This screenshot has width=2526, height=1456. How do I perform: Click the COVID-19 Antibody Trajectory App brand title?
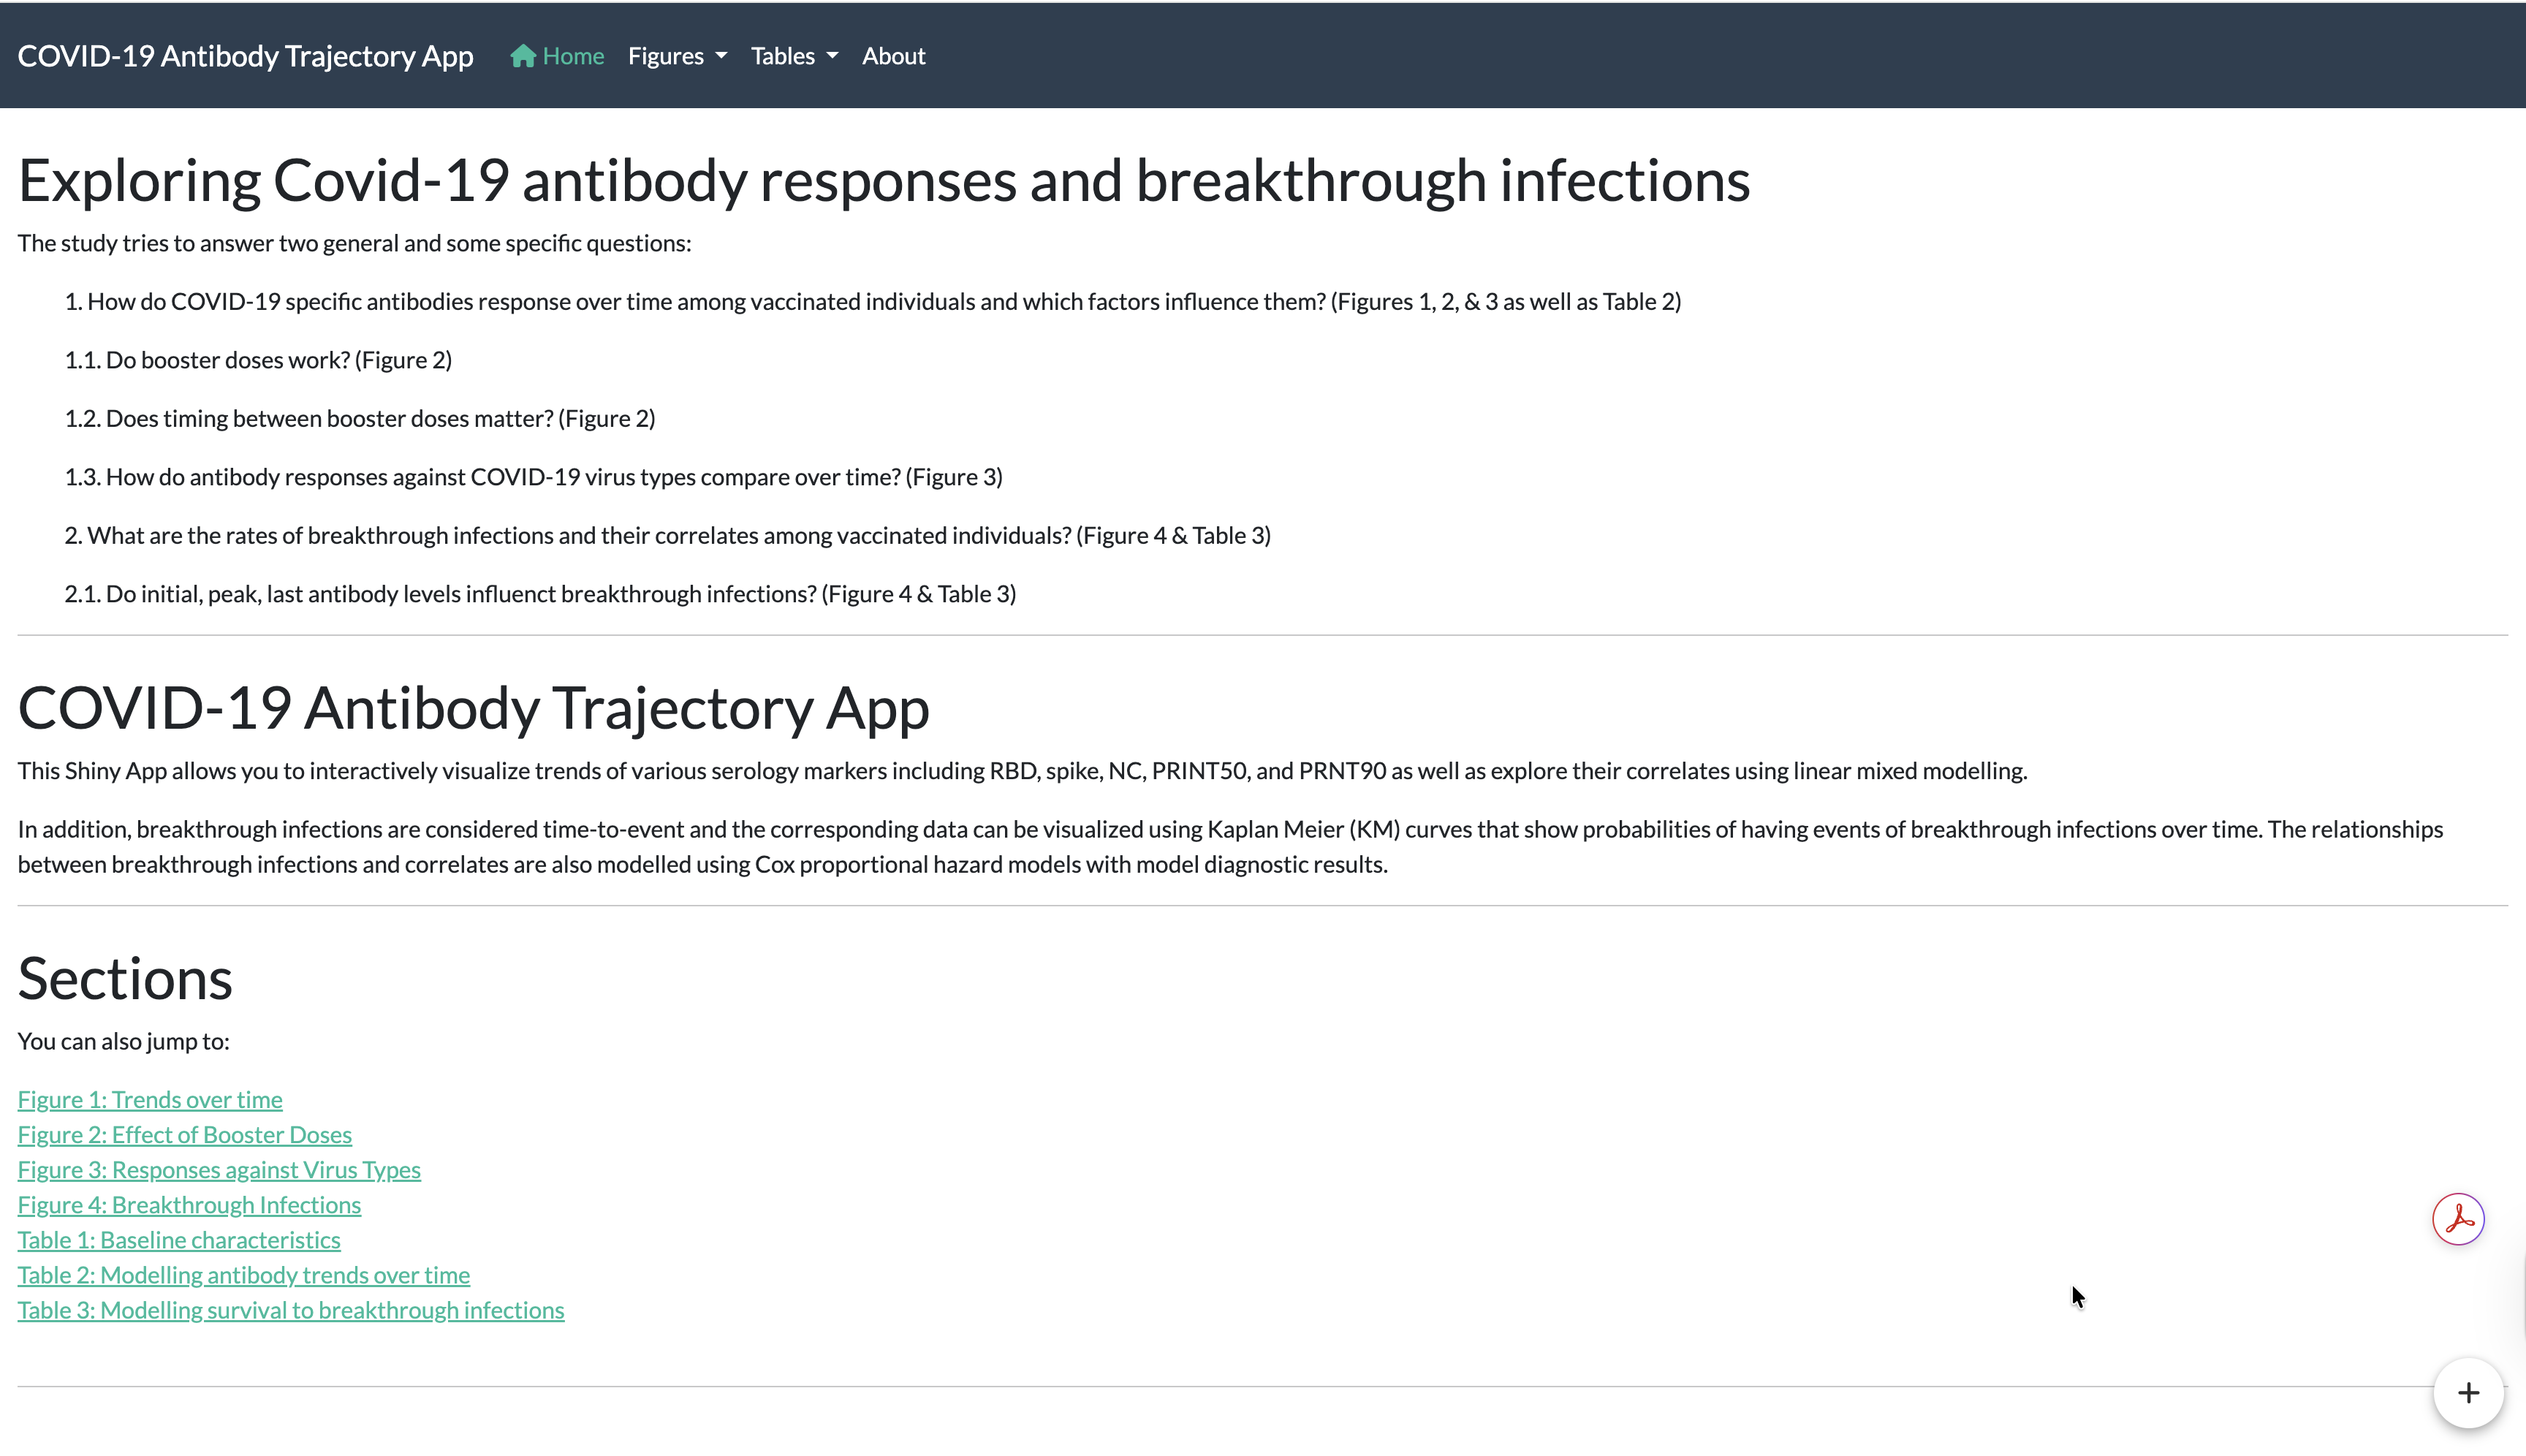[x=245, y=56]
